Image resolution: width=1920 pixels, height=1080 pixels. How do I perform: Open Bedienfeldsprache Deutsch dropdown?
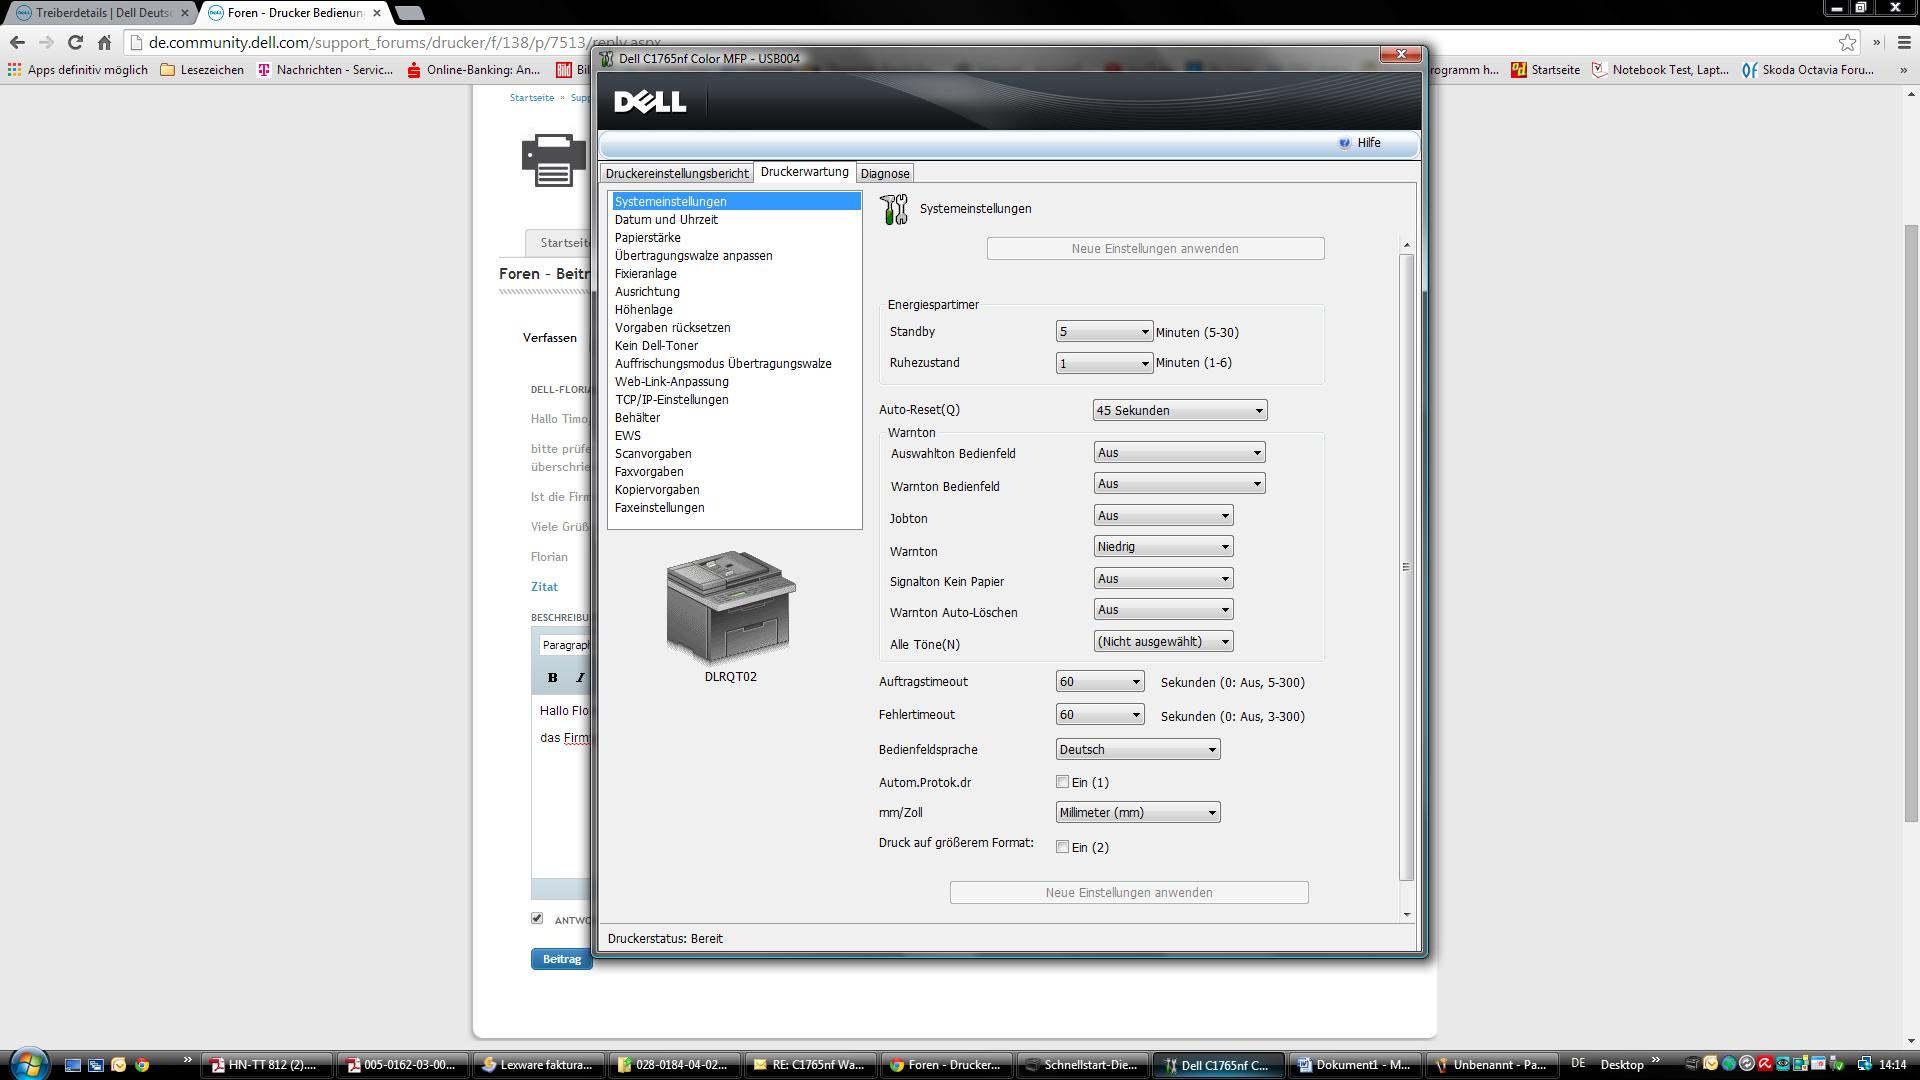[1138, 750]
